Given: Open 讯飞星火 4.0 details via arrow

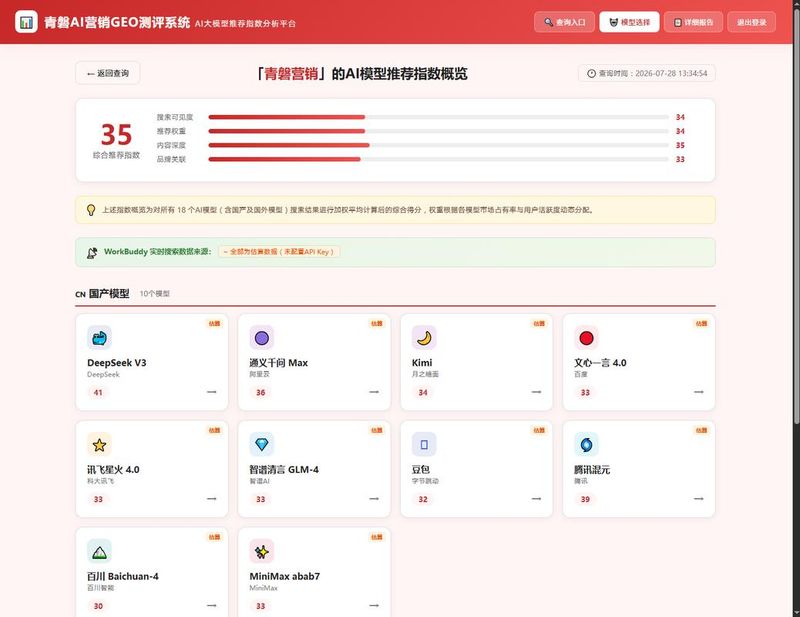Looking at the screenshot, I should click(212, 499).
